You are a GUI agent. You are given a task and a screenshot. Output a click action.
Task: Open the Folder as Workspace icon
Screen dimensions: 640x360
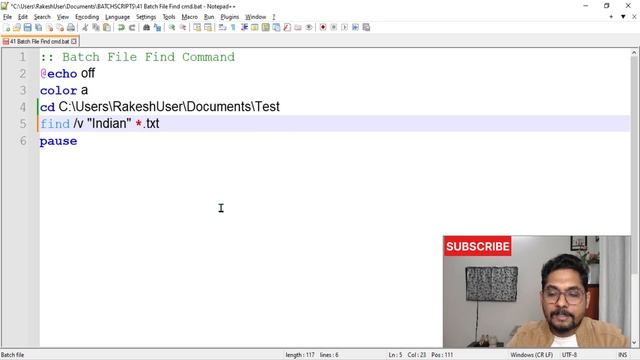click(298, 27)
